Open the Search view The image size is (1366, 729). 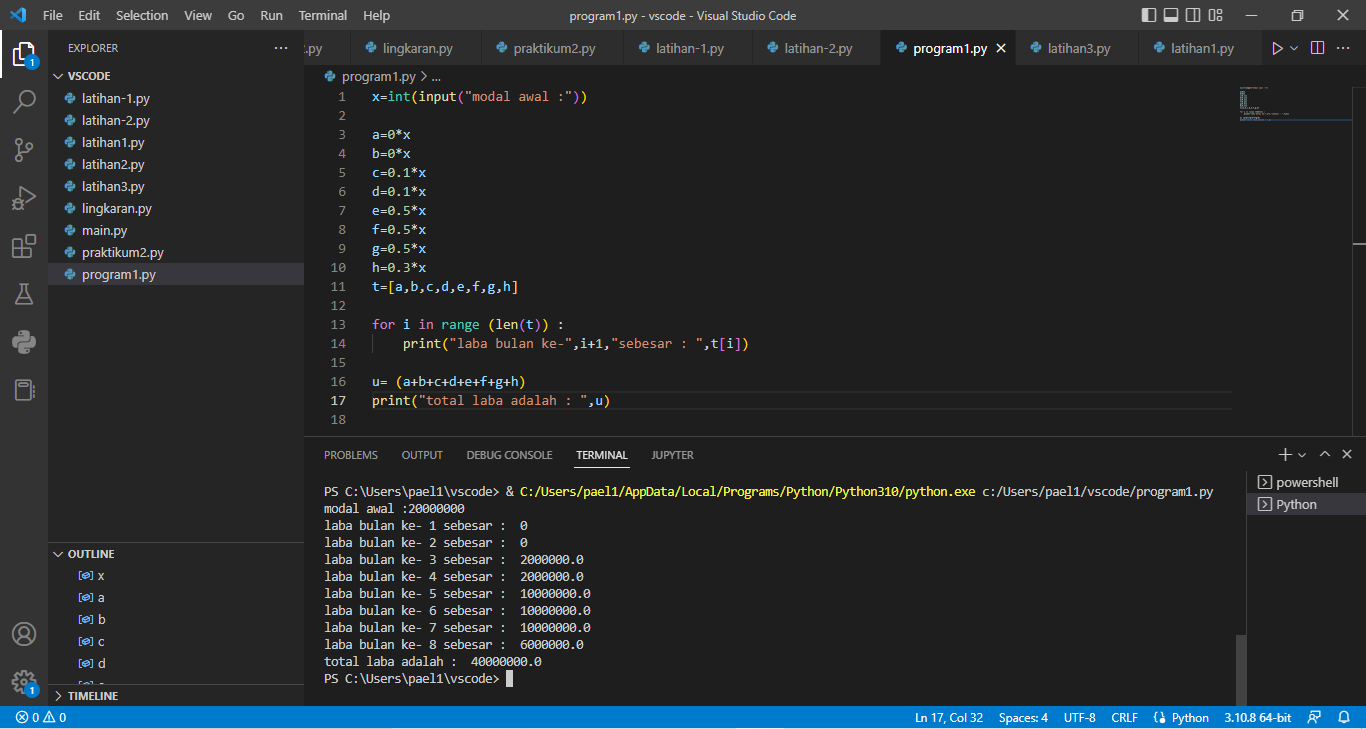pos(24,101)
